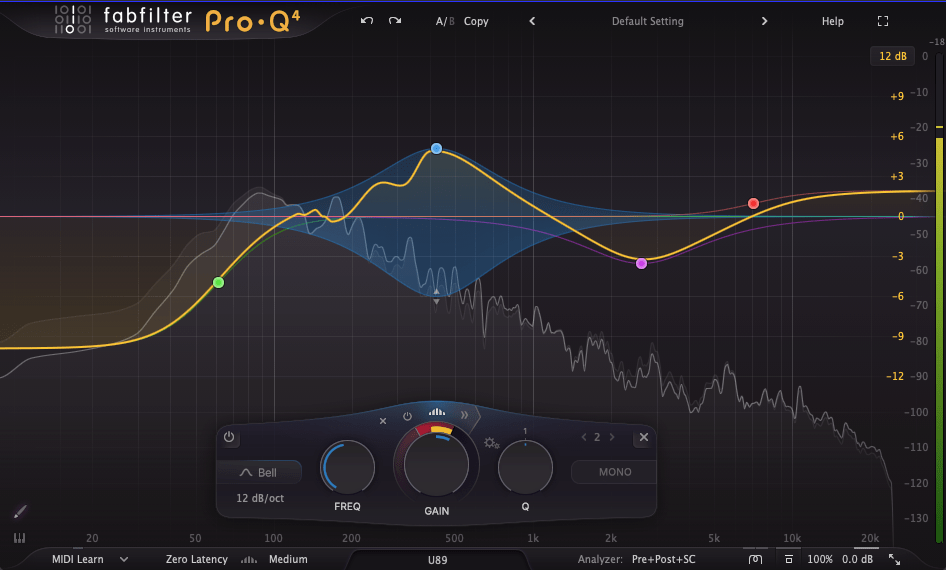This screenshot has height=570, width=946.
Task: Click the undo arrow icon
Action: coord(367,21)
